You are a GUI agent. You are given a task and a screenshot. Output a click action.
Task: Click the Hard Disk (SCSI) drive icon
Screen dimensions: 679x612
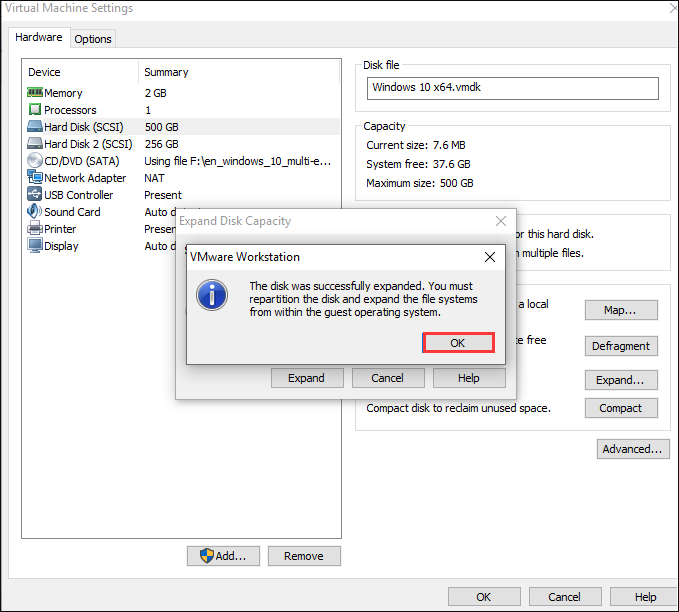35,126
